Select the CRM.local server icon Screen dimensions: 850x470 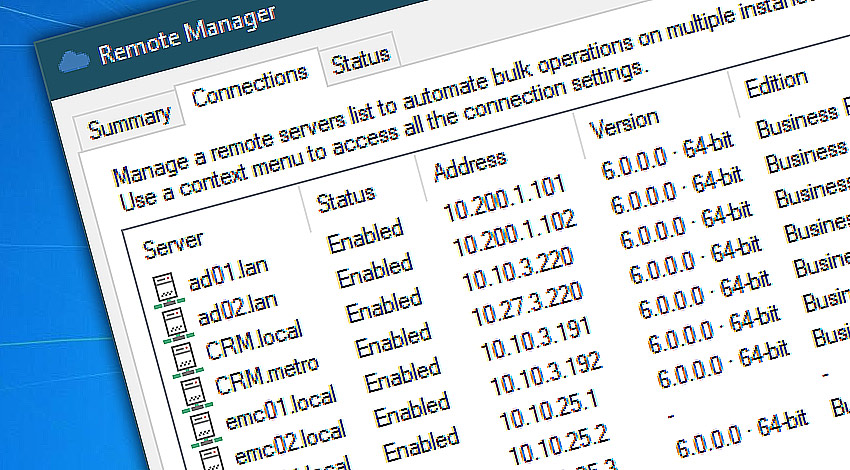tap(186, 360)
